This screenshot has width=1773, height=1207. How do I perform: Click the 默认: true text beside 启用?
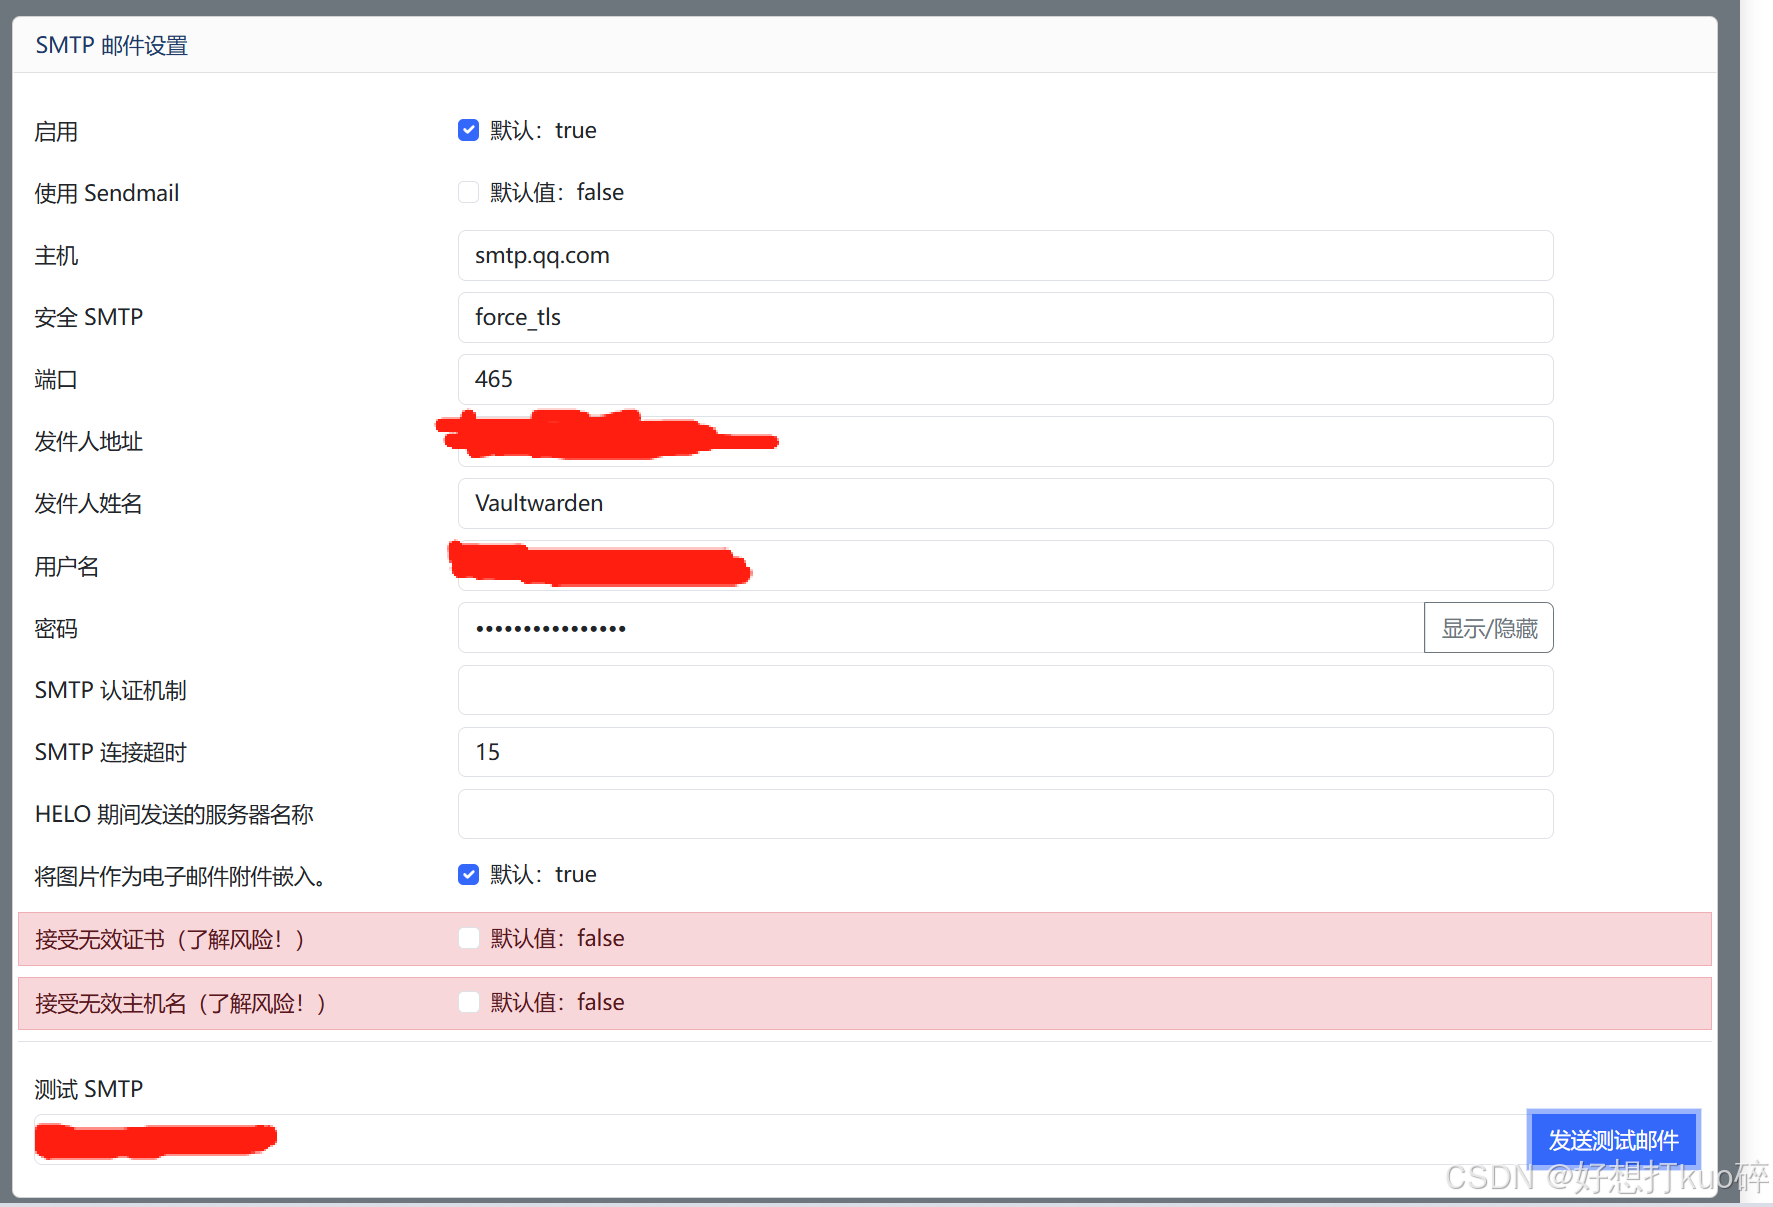[x=543, y=130]
